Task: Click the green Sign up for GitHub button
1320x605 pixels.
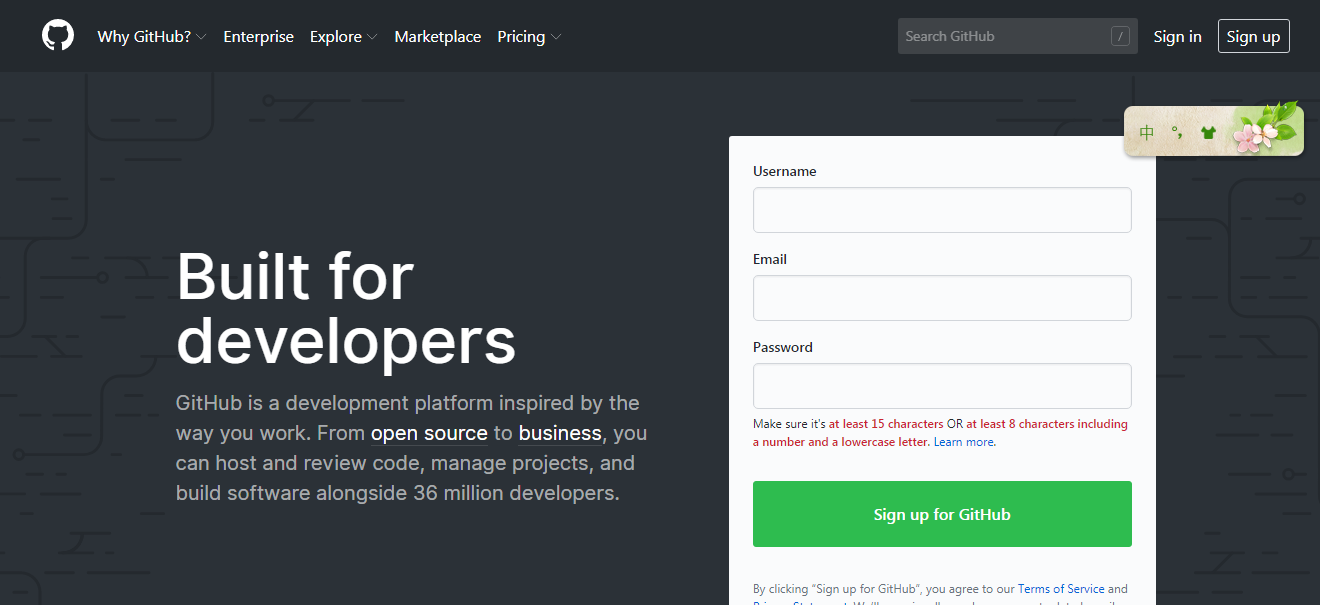Action: (942, 514)
